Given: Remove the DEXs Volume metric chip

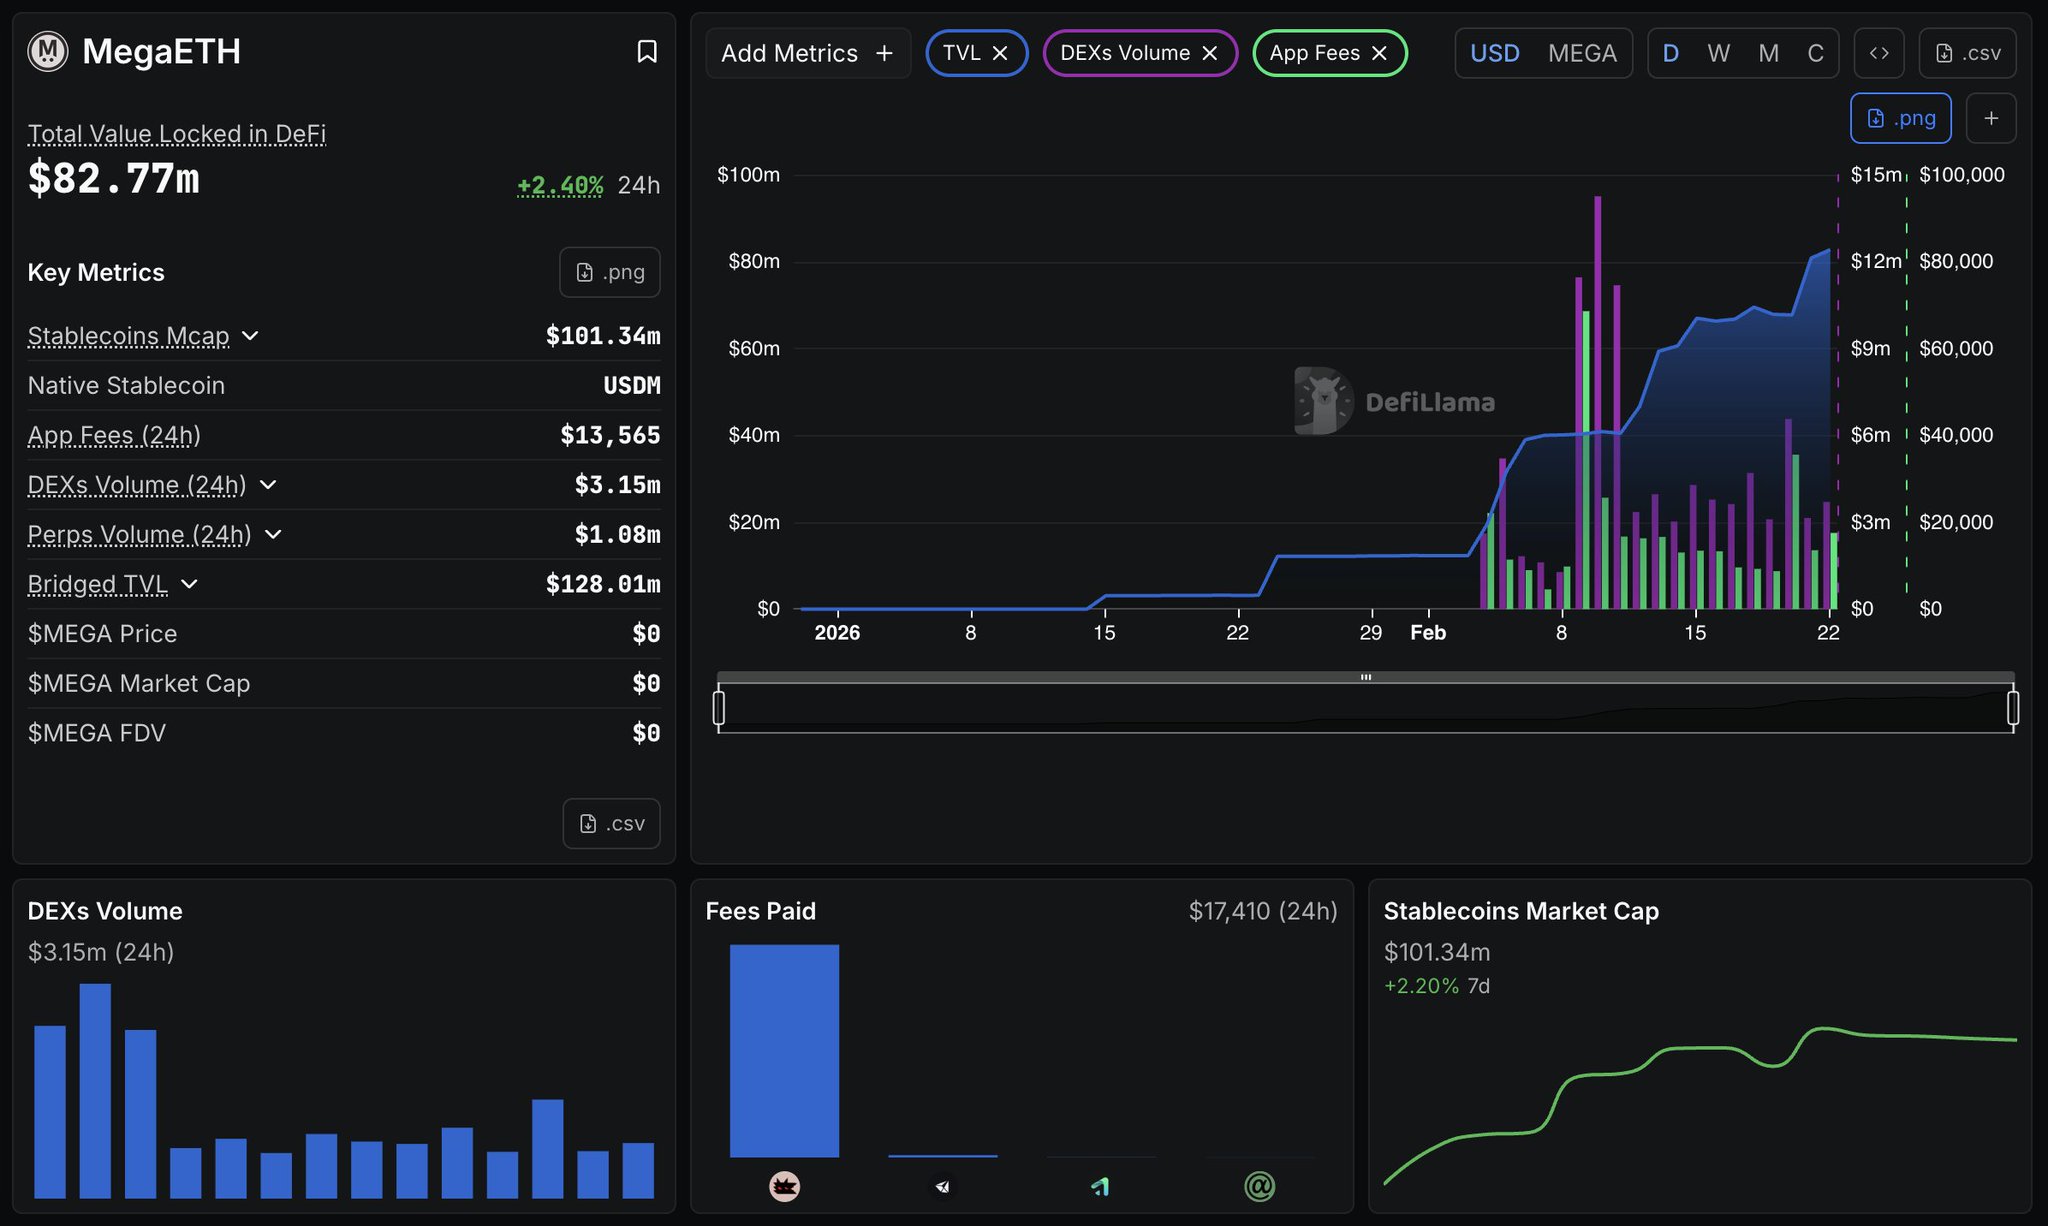Looking at the screenshot, I should pos(1210,53).
